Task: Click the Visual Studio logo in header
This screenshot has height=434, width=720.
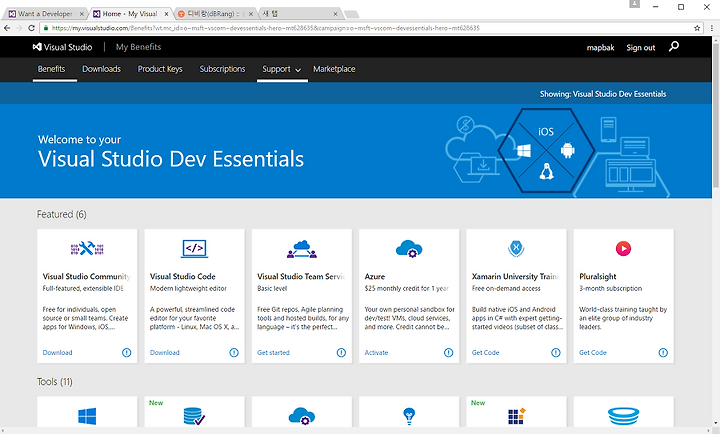Action: point(62,47)
